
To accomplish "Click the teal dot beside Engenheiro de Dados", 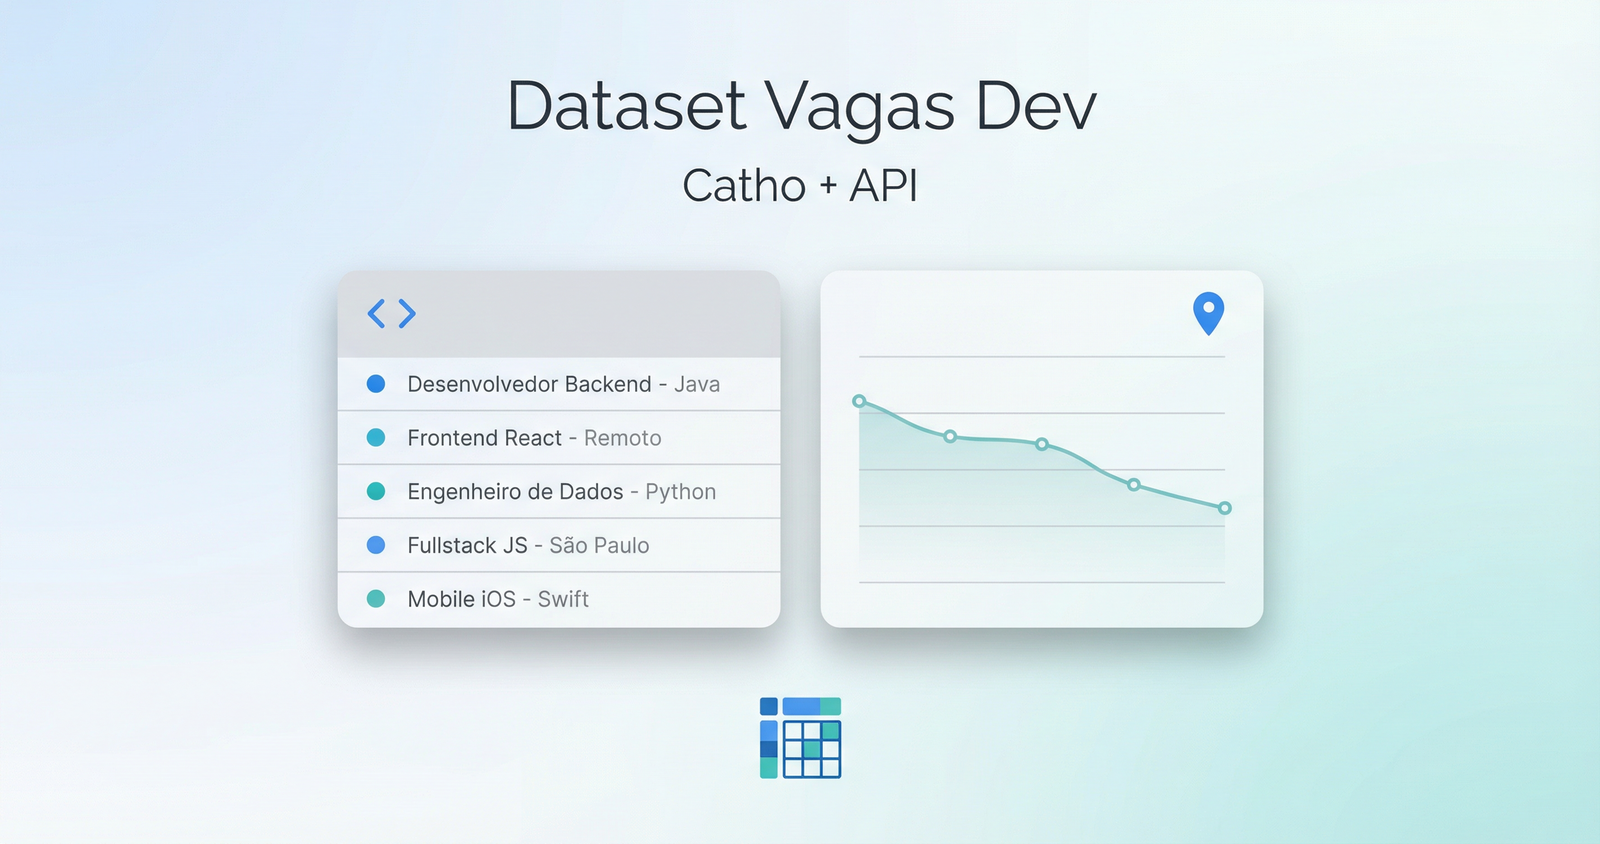I will 376,491.
